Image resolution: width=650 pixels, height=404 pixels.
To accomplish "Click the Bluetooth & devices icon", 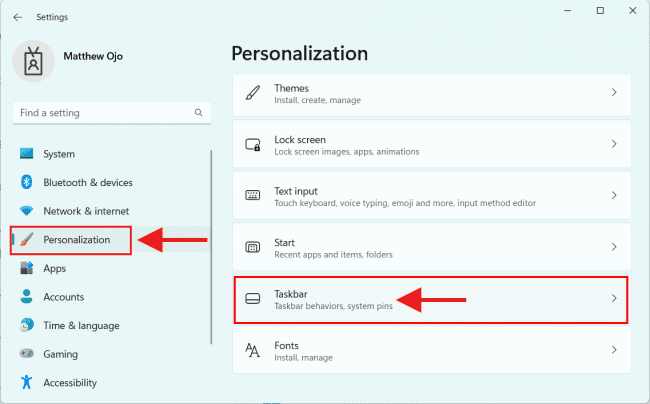I will [x=26, y=183].
